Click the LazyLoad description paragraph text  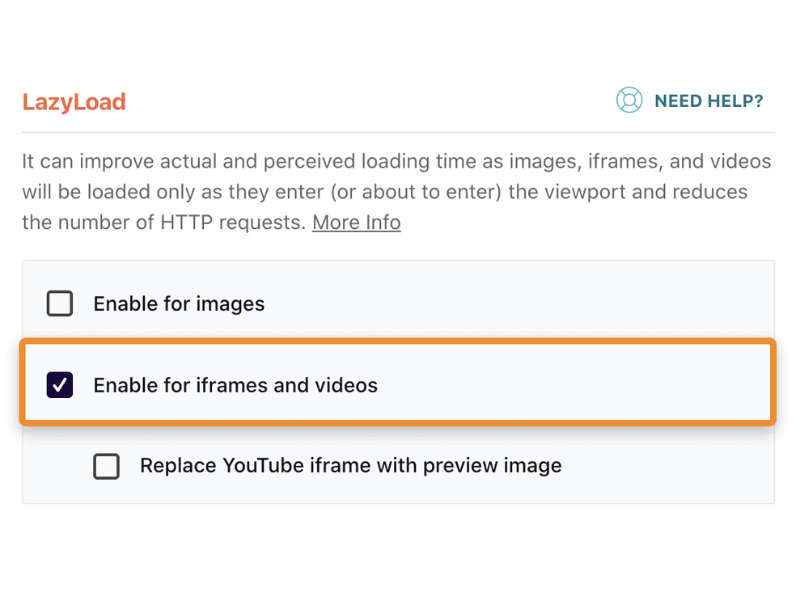(x=396, y=192)
